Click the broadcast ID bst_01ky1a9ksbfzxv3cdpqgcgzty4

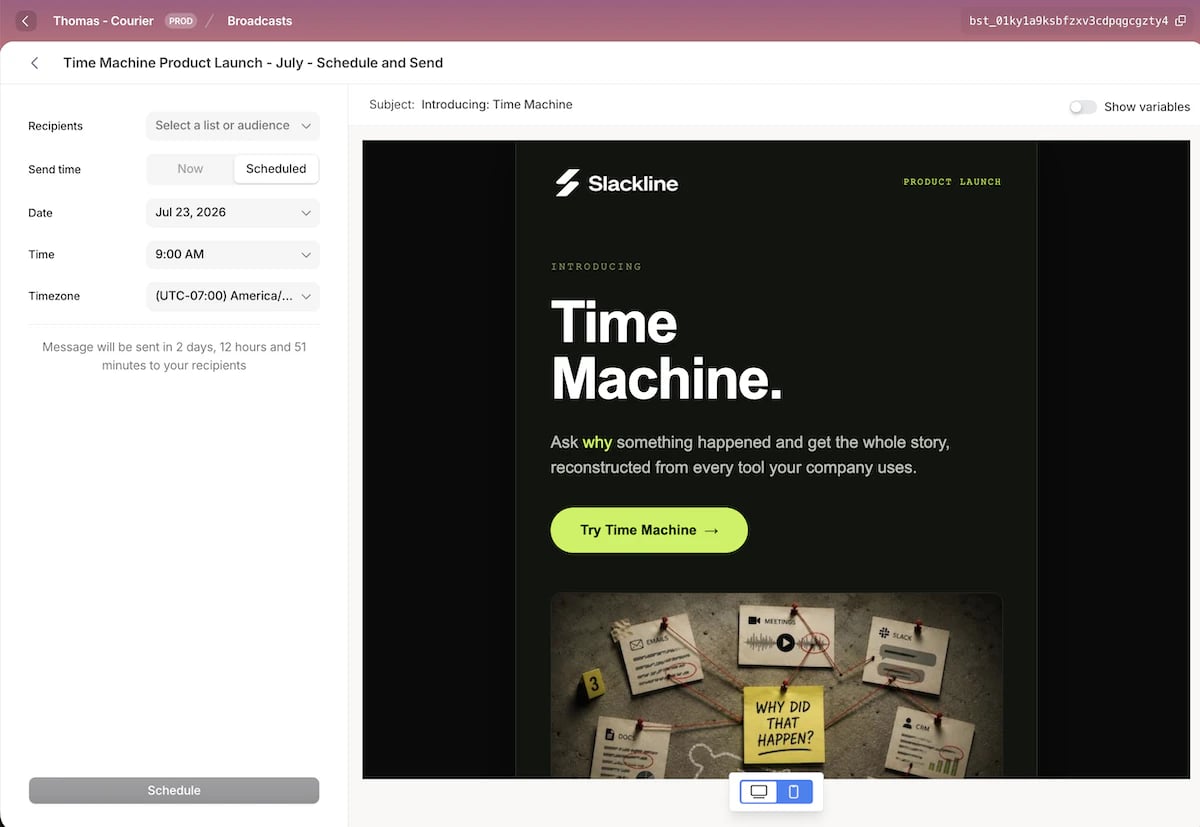(1068, 21)
